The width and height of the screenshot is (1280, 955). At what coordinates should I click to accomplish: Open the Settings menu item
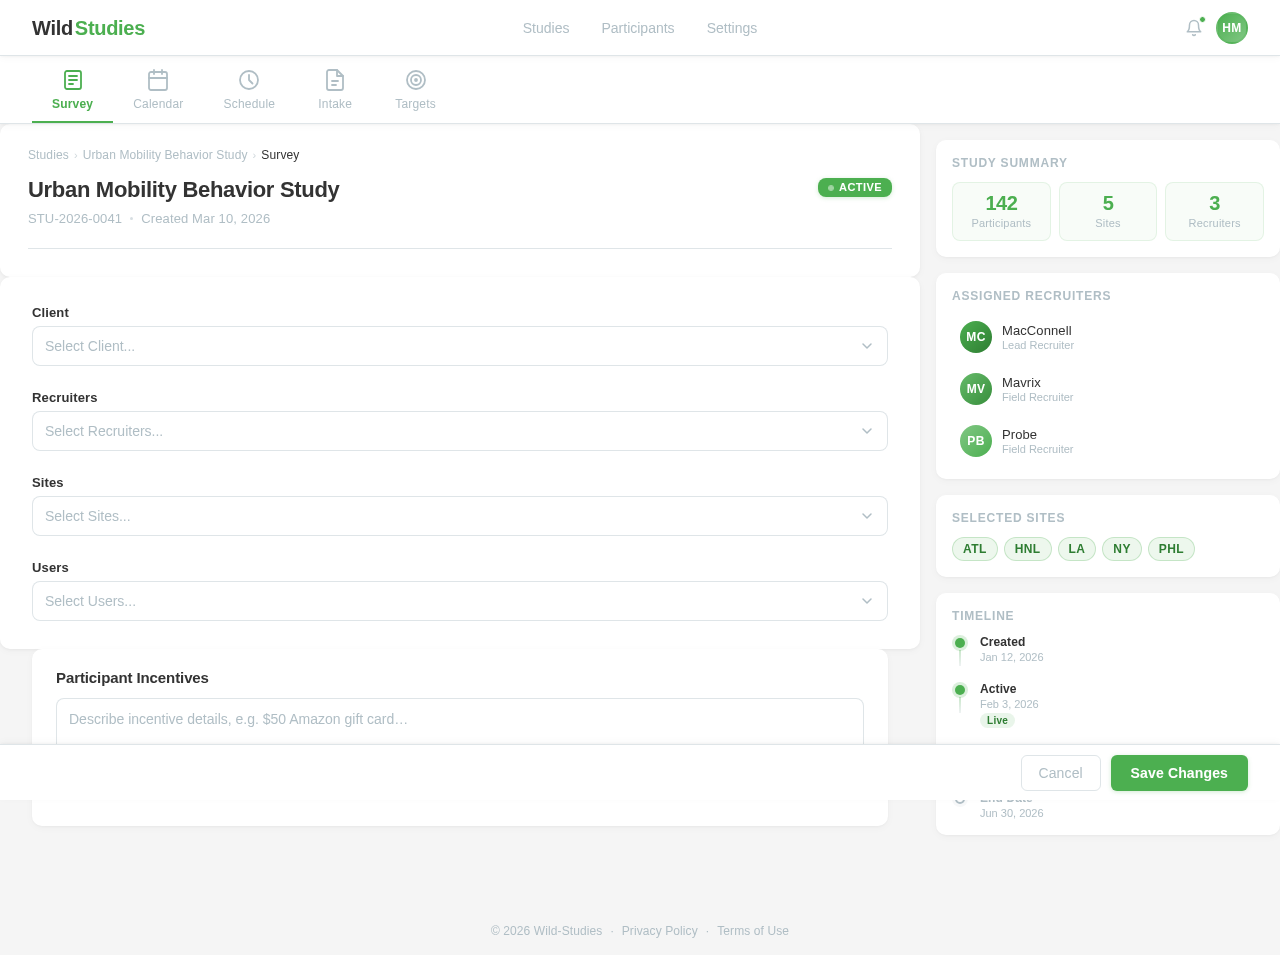click(x=731, y=26)
